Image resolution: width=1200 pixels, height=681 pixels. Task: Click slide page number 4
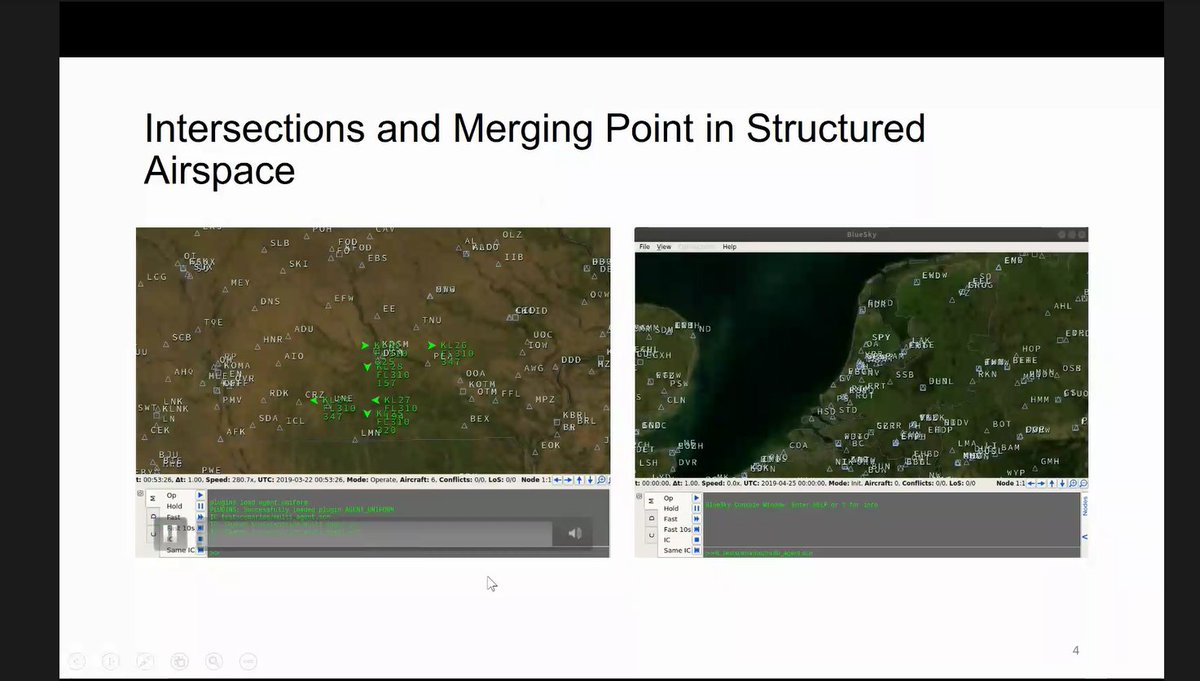1076,651
